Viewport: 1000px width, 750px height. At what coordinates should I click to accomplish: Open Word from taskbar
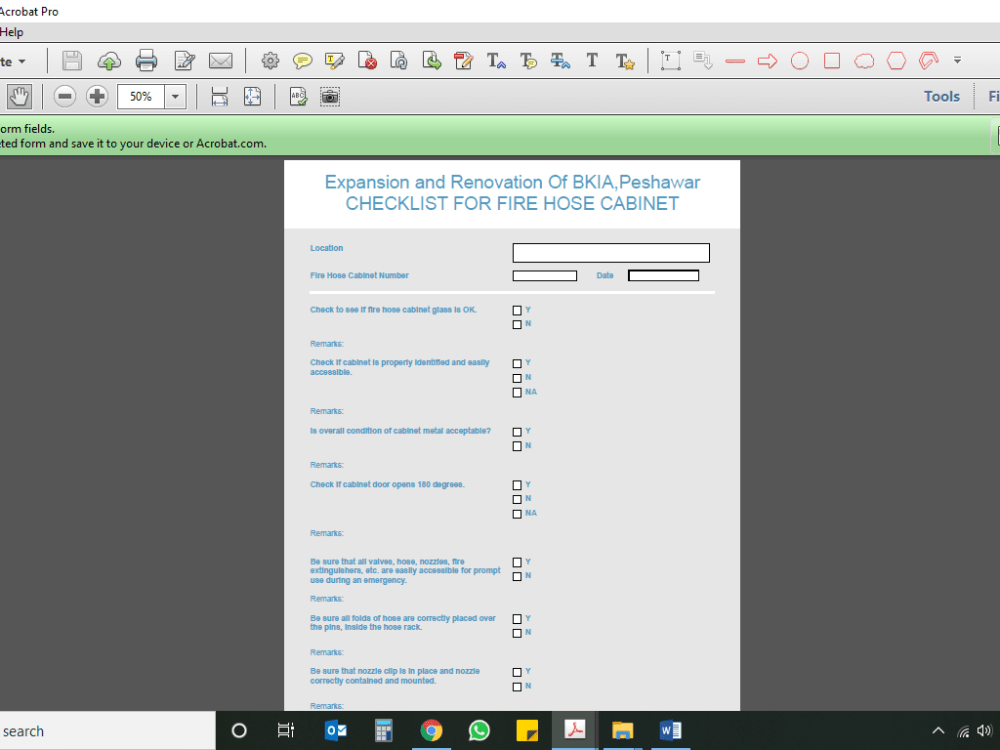670,730
